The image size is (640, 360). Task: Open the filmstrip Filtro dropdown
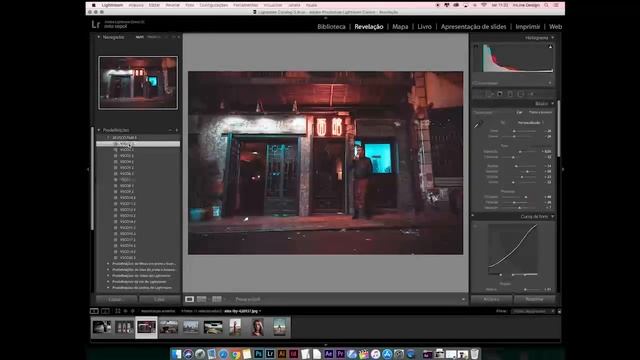point(533,311)
